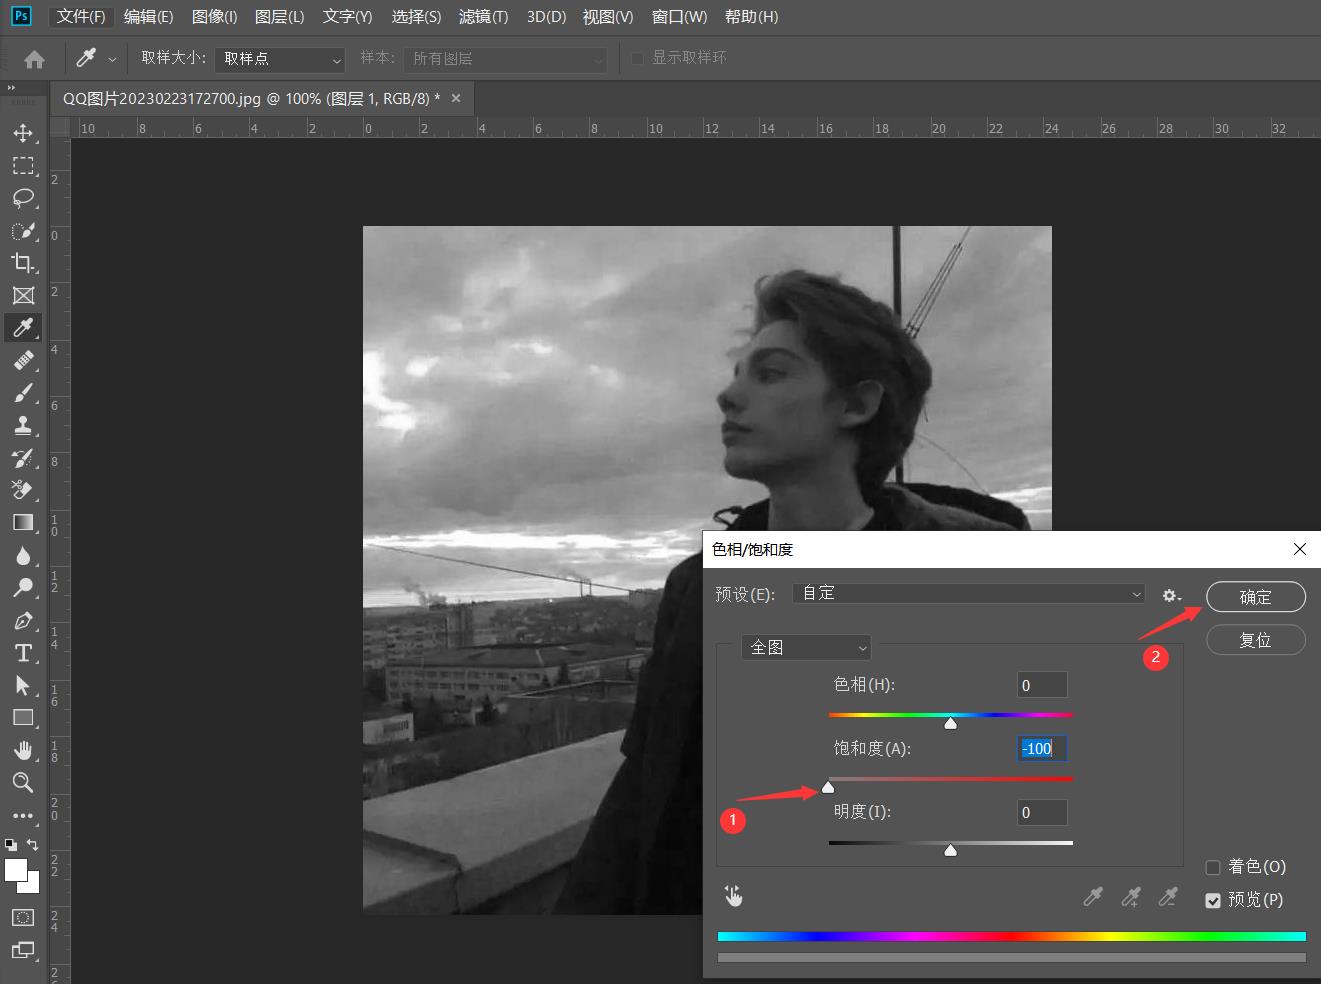The image size is (1321, 984).
Task: Click the foreground color swatch
Action: (x=16, y=870)
